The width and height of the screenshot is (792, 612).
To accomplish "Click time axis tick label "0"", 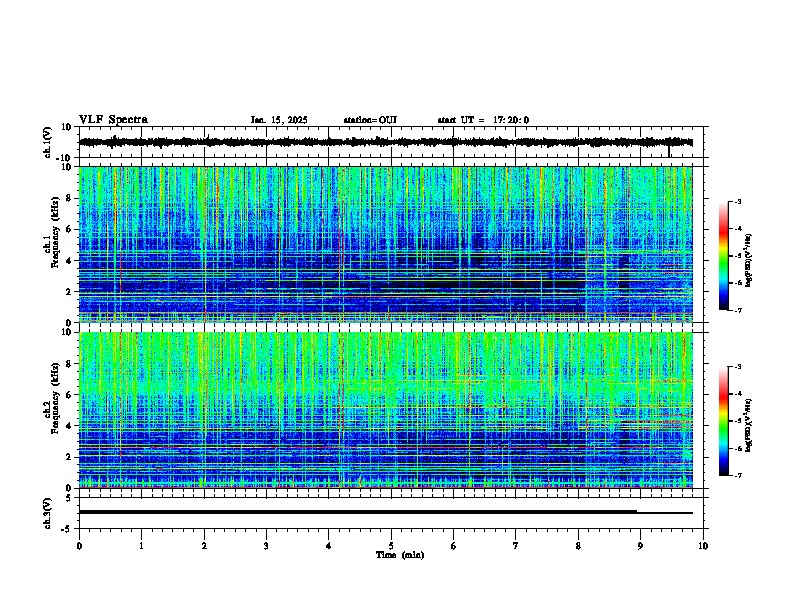I will 79,546.
